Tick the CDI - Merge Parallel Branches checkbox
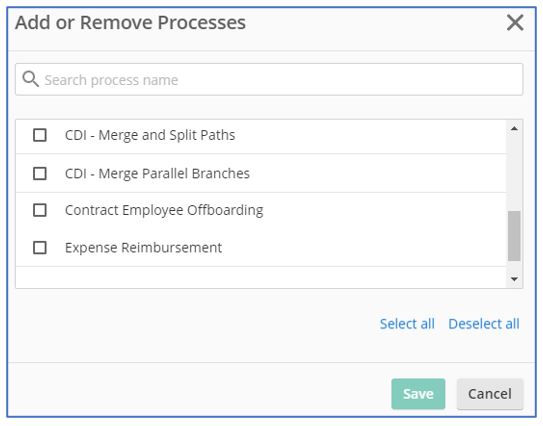 [x=40, y=173]
